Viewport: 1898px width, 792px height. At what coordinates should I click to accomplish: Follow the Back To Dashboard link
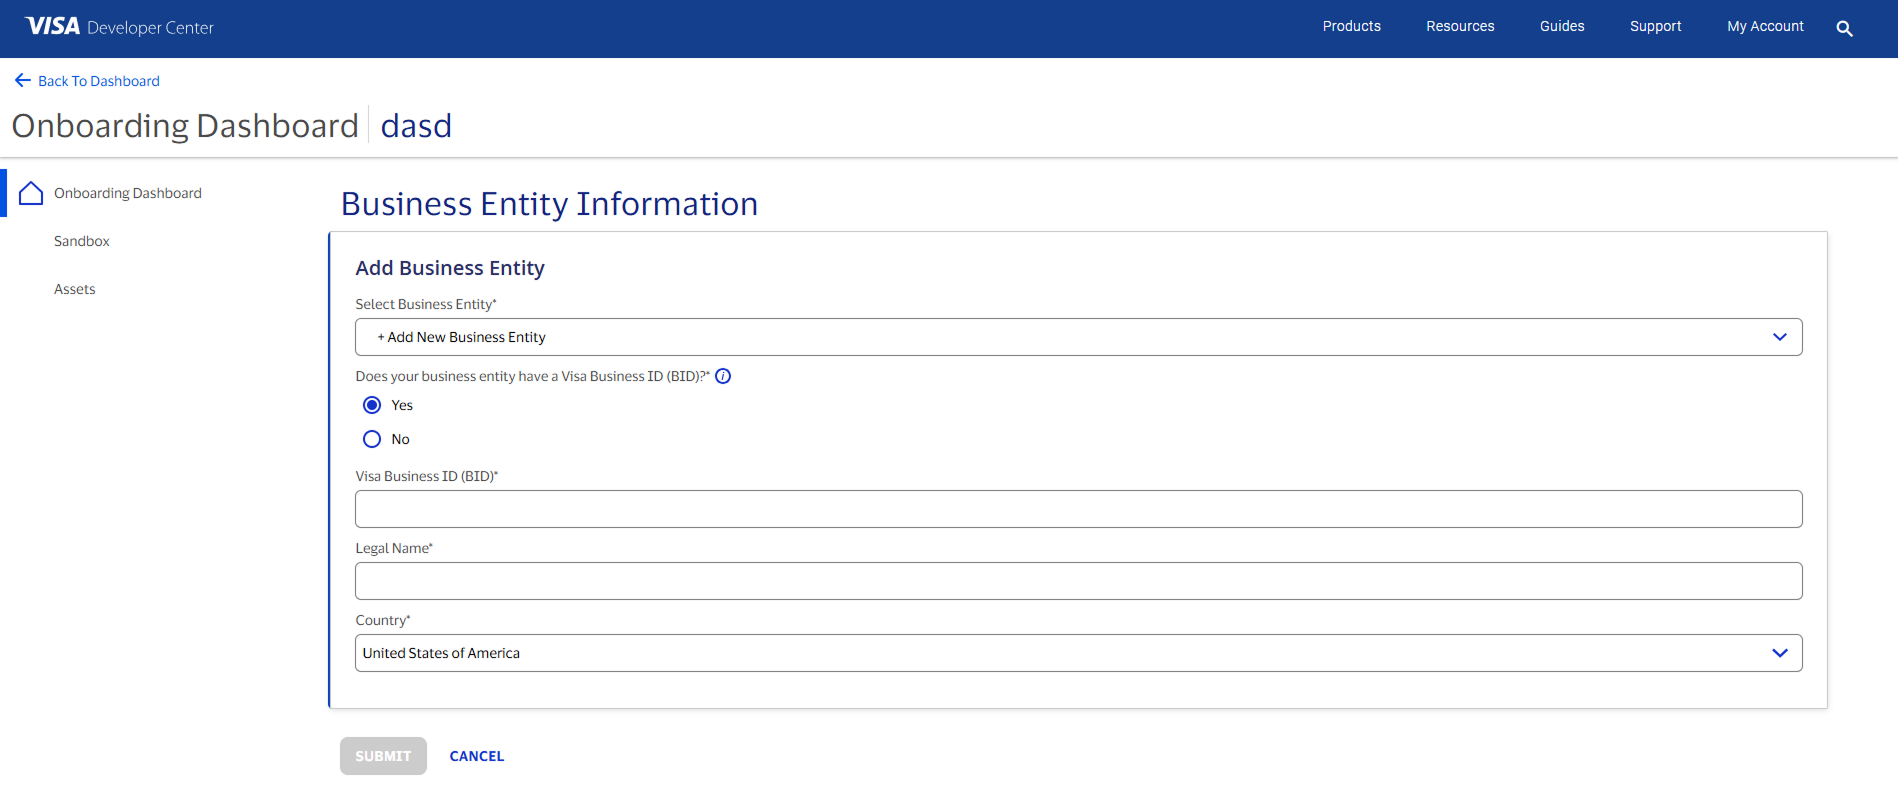[98, 81]
